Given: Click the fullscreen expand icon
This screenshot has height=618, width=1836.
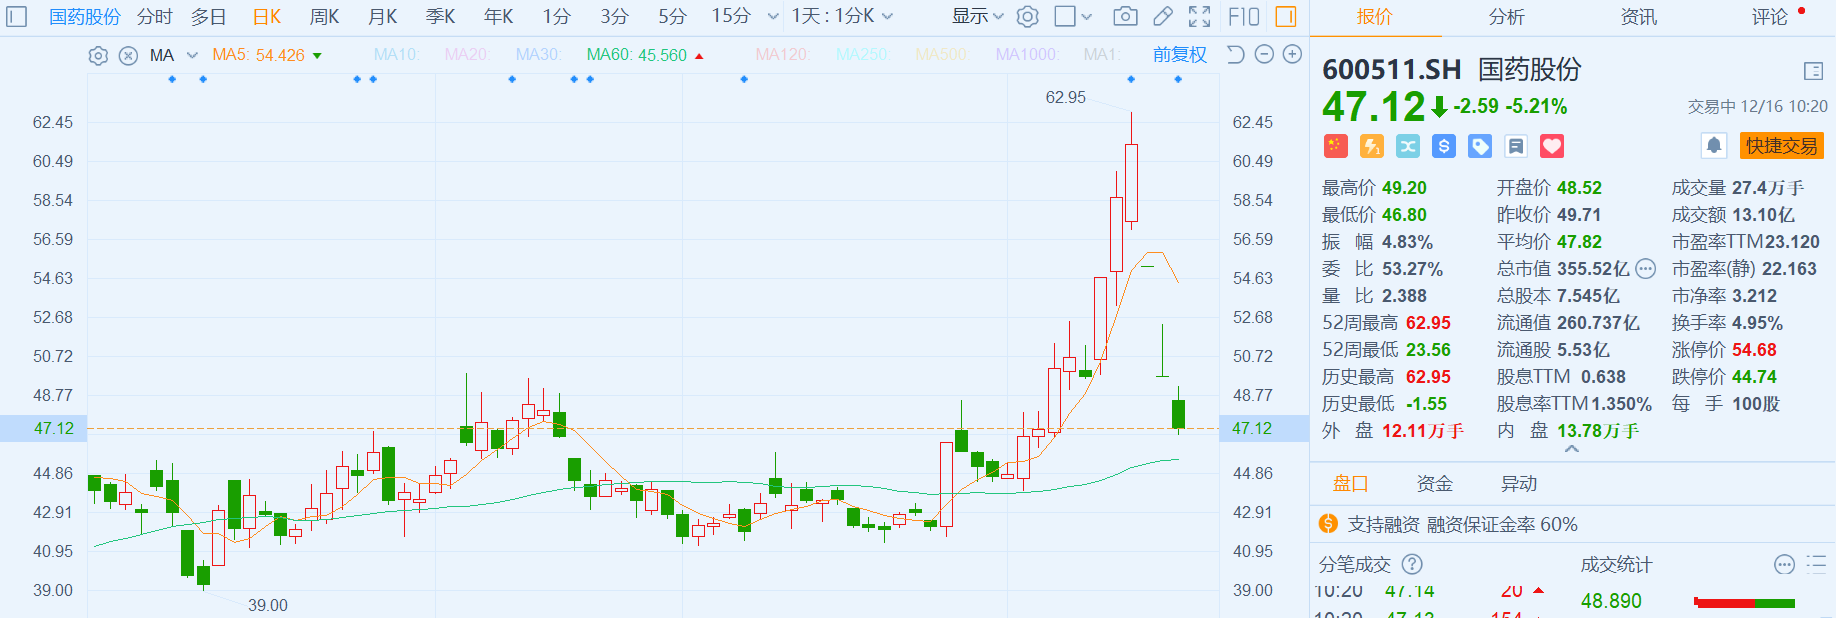Looking at the screenshot, I should (1199, 17).
